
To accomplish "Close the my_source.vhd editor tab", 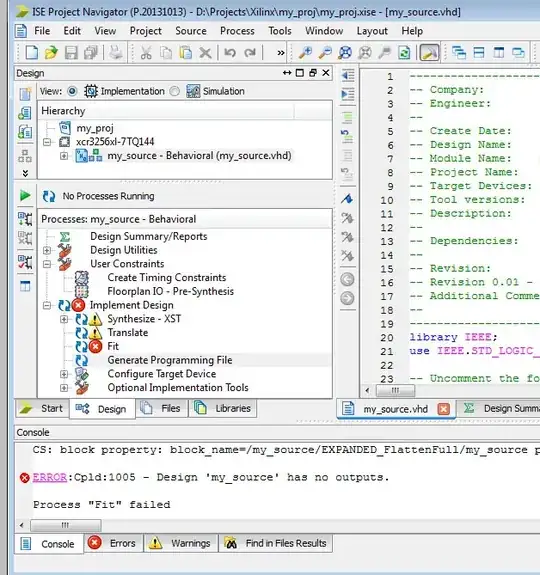I will coord(444,409).
